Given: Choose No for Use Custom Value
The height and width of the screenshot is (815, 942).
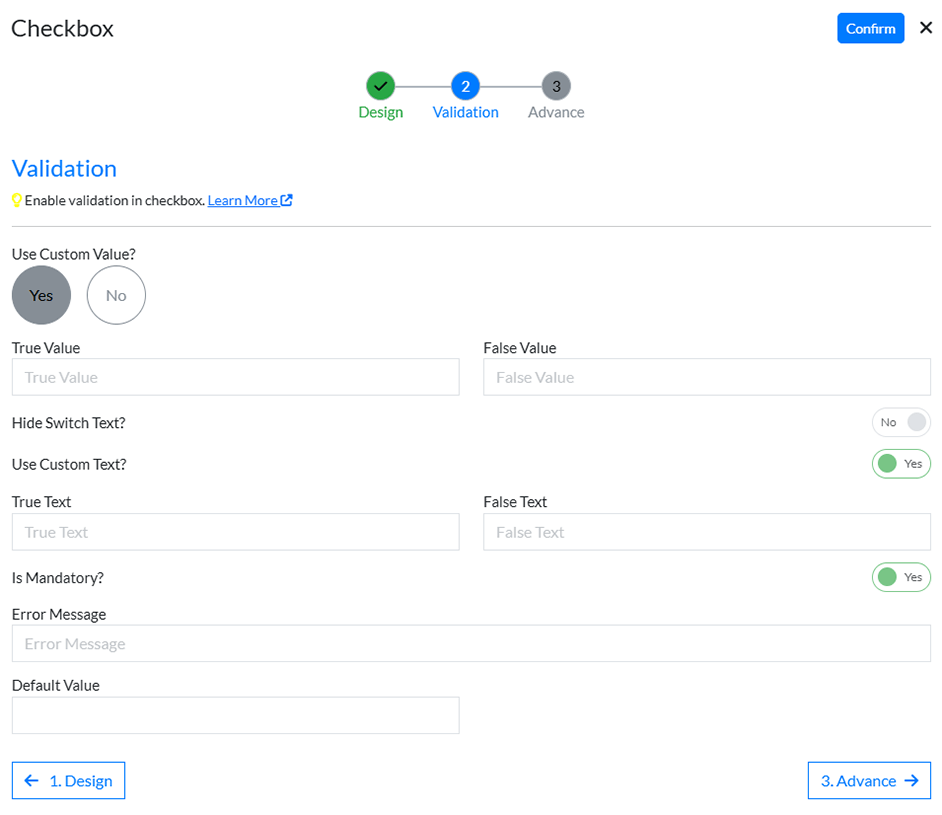Looking at the screenshot, I should [x=116, y=295].
